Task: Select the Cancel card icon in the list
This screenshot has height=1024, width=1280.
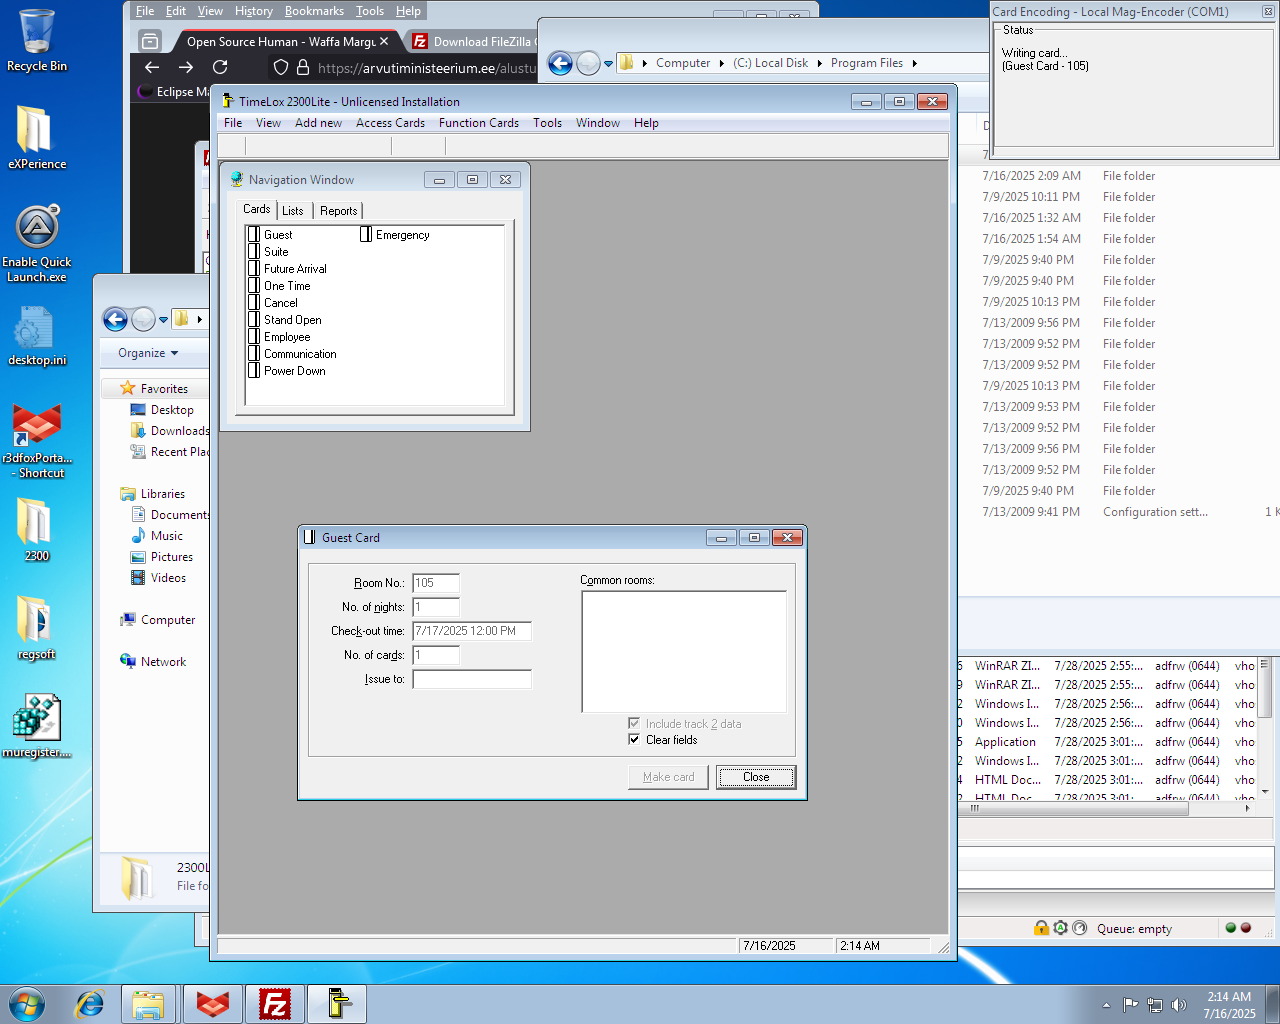Action: point(254,303)
